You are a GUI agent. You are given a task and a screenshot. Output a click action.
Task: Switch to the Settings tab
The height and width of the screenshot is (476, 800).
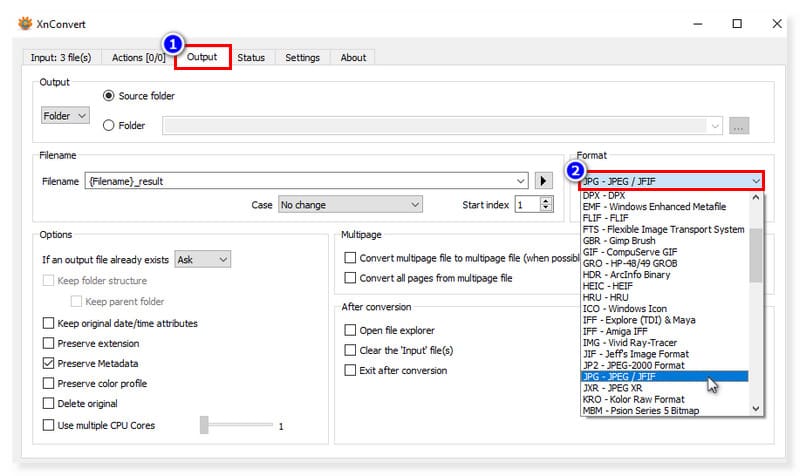pos(302,58)
